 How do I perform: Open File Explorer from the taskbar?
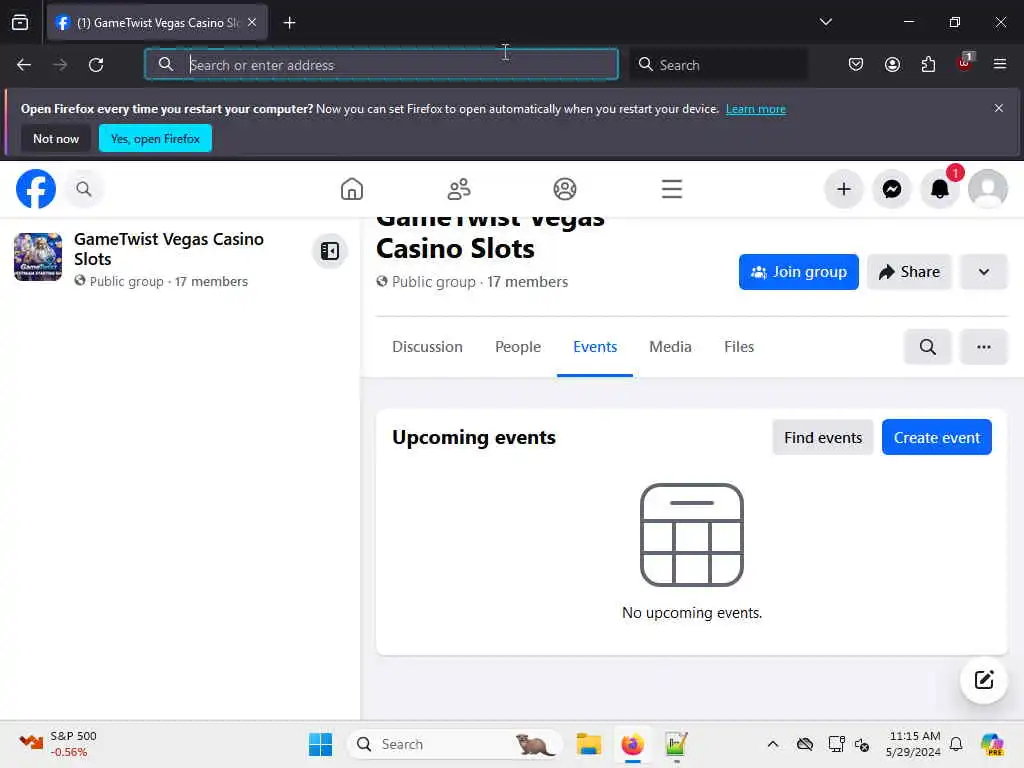click(588, 744)
